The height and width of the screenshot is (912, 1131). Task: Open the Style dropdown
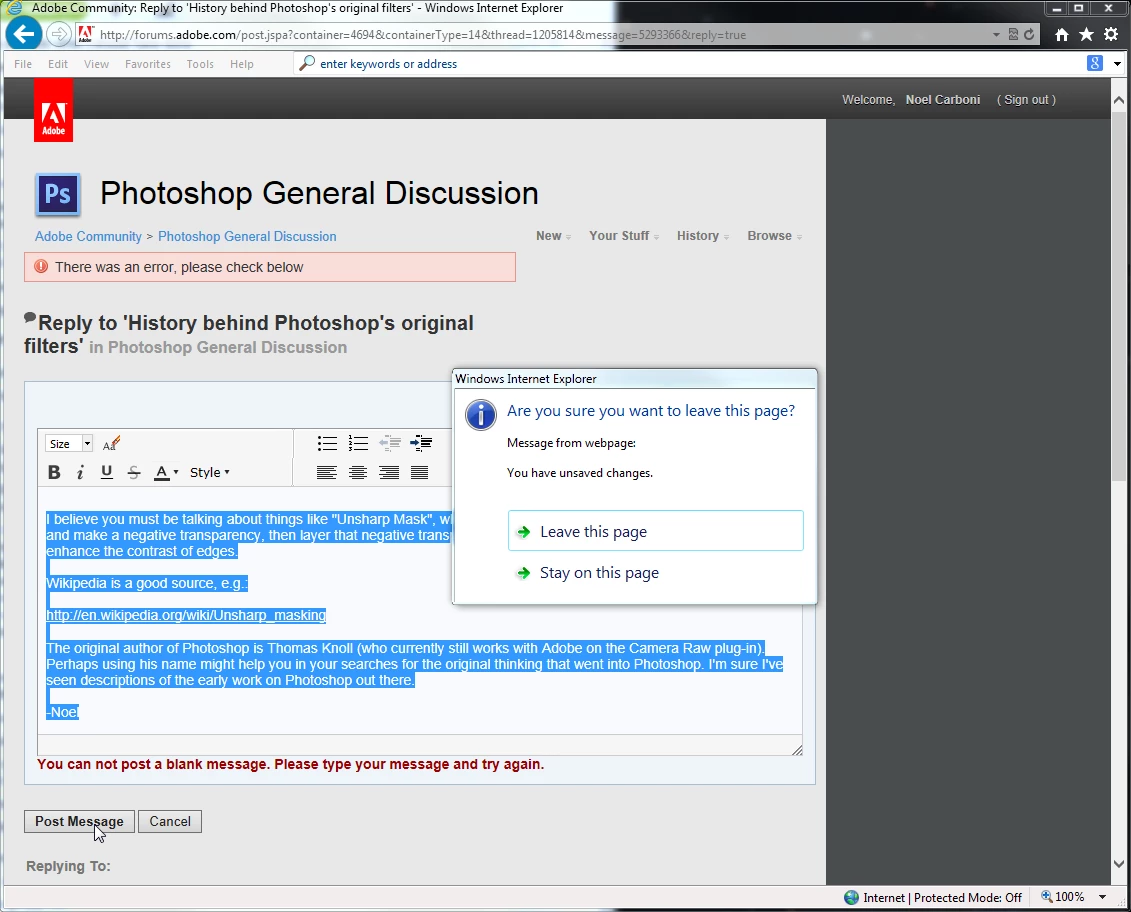(209, 473)
